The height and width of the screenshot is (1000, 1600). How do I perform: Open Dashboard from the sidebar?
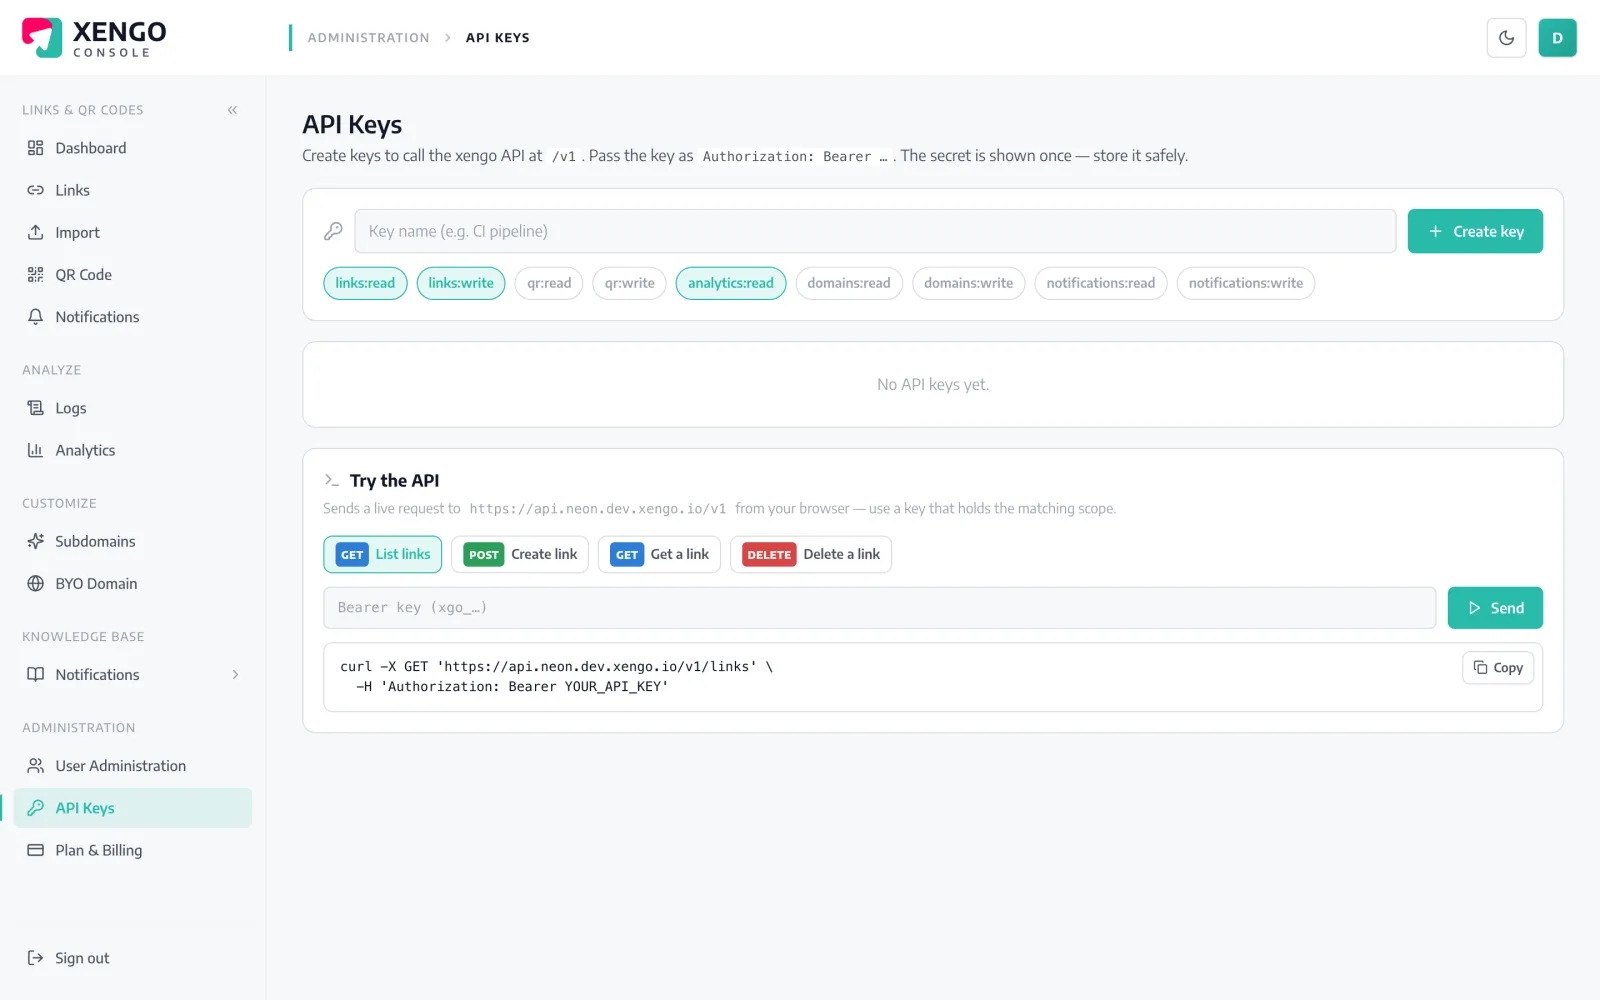click(x=133, y=148)
